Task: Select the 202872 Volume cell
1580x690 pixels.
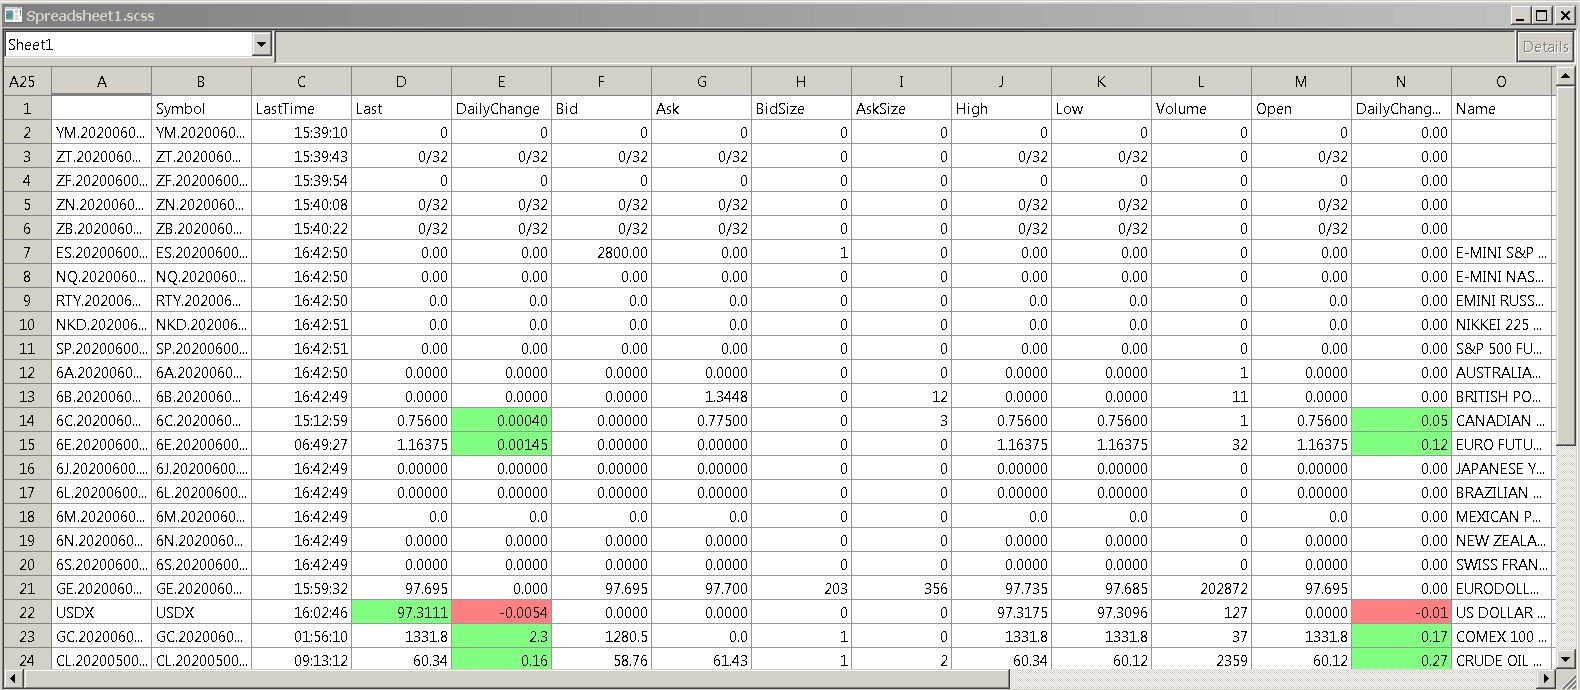Action: 1201,588
